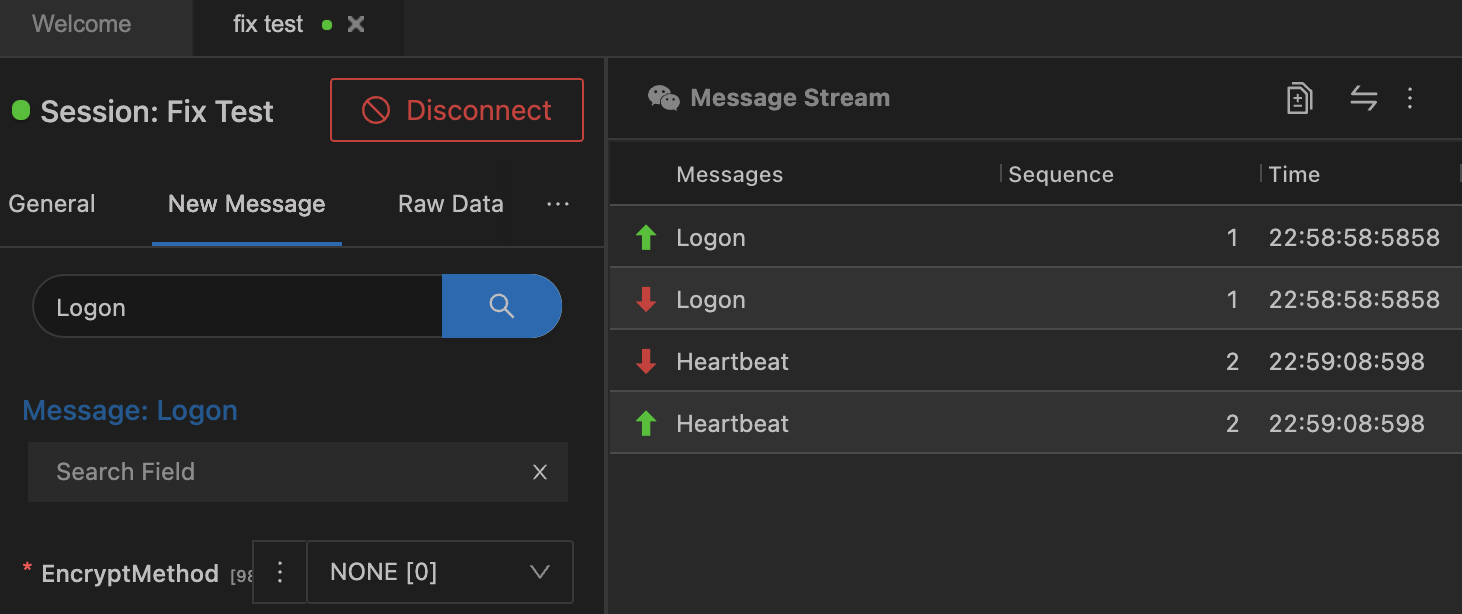The height and width of the screenshot is (614, 1462).
Task: Click the search magnifier icon button
Action: [x=502, y=307]
